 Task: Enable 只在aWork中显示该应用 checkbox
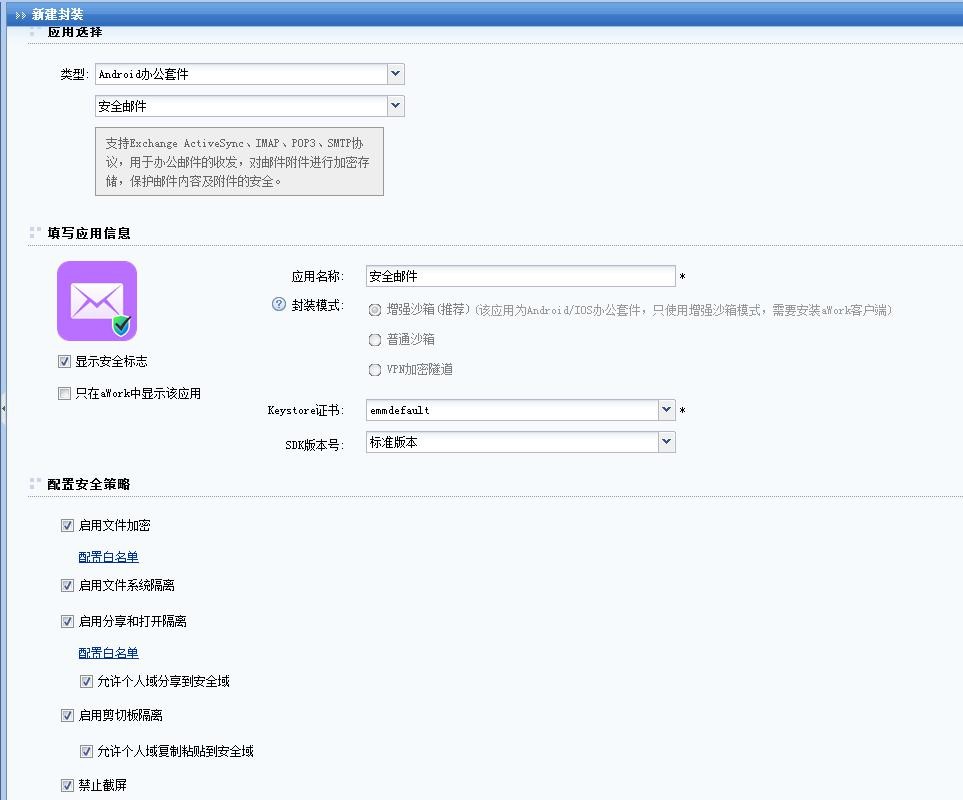(x=65, y=394)
